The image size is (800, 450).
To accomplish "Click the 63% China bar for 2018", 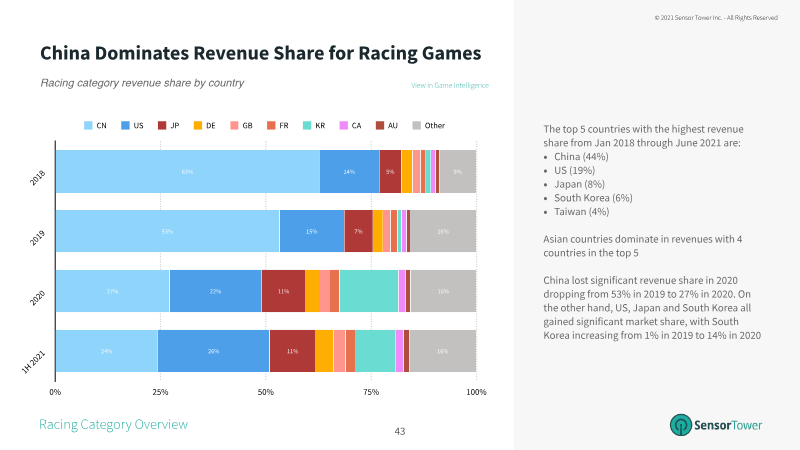I will tap(188, 171).
